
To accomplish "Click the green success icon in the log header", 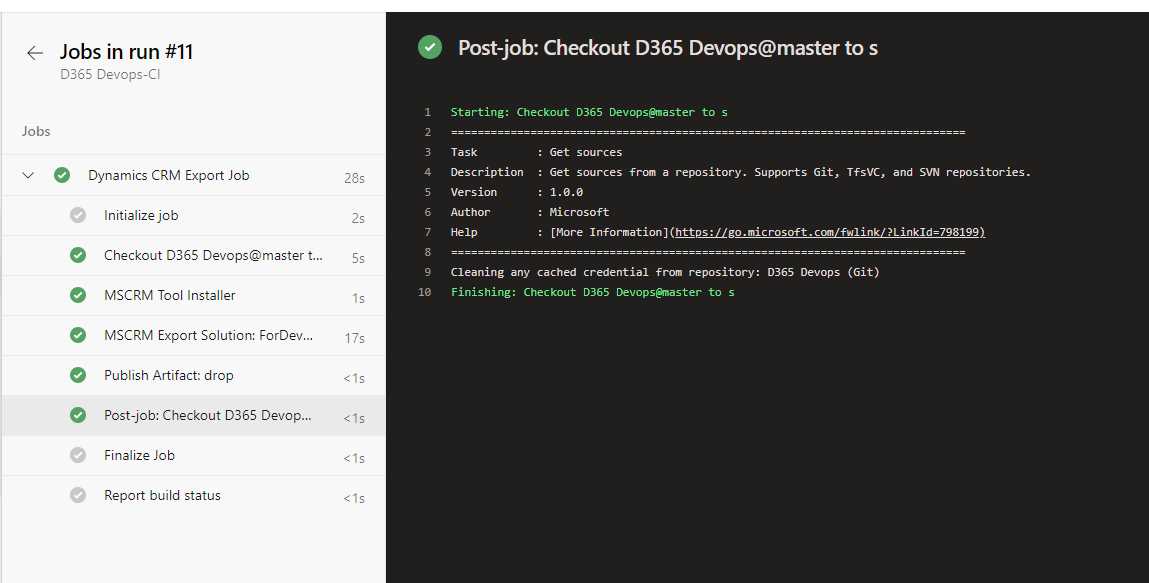I will (430, 48).
